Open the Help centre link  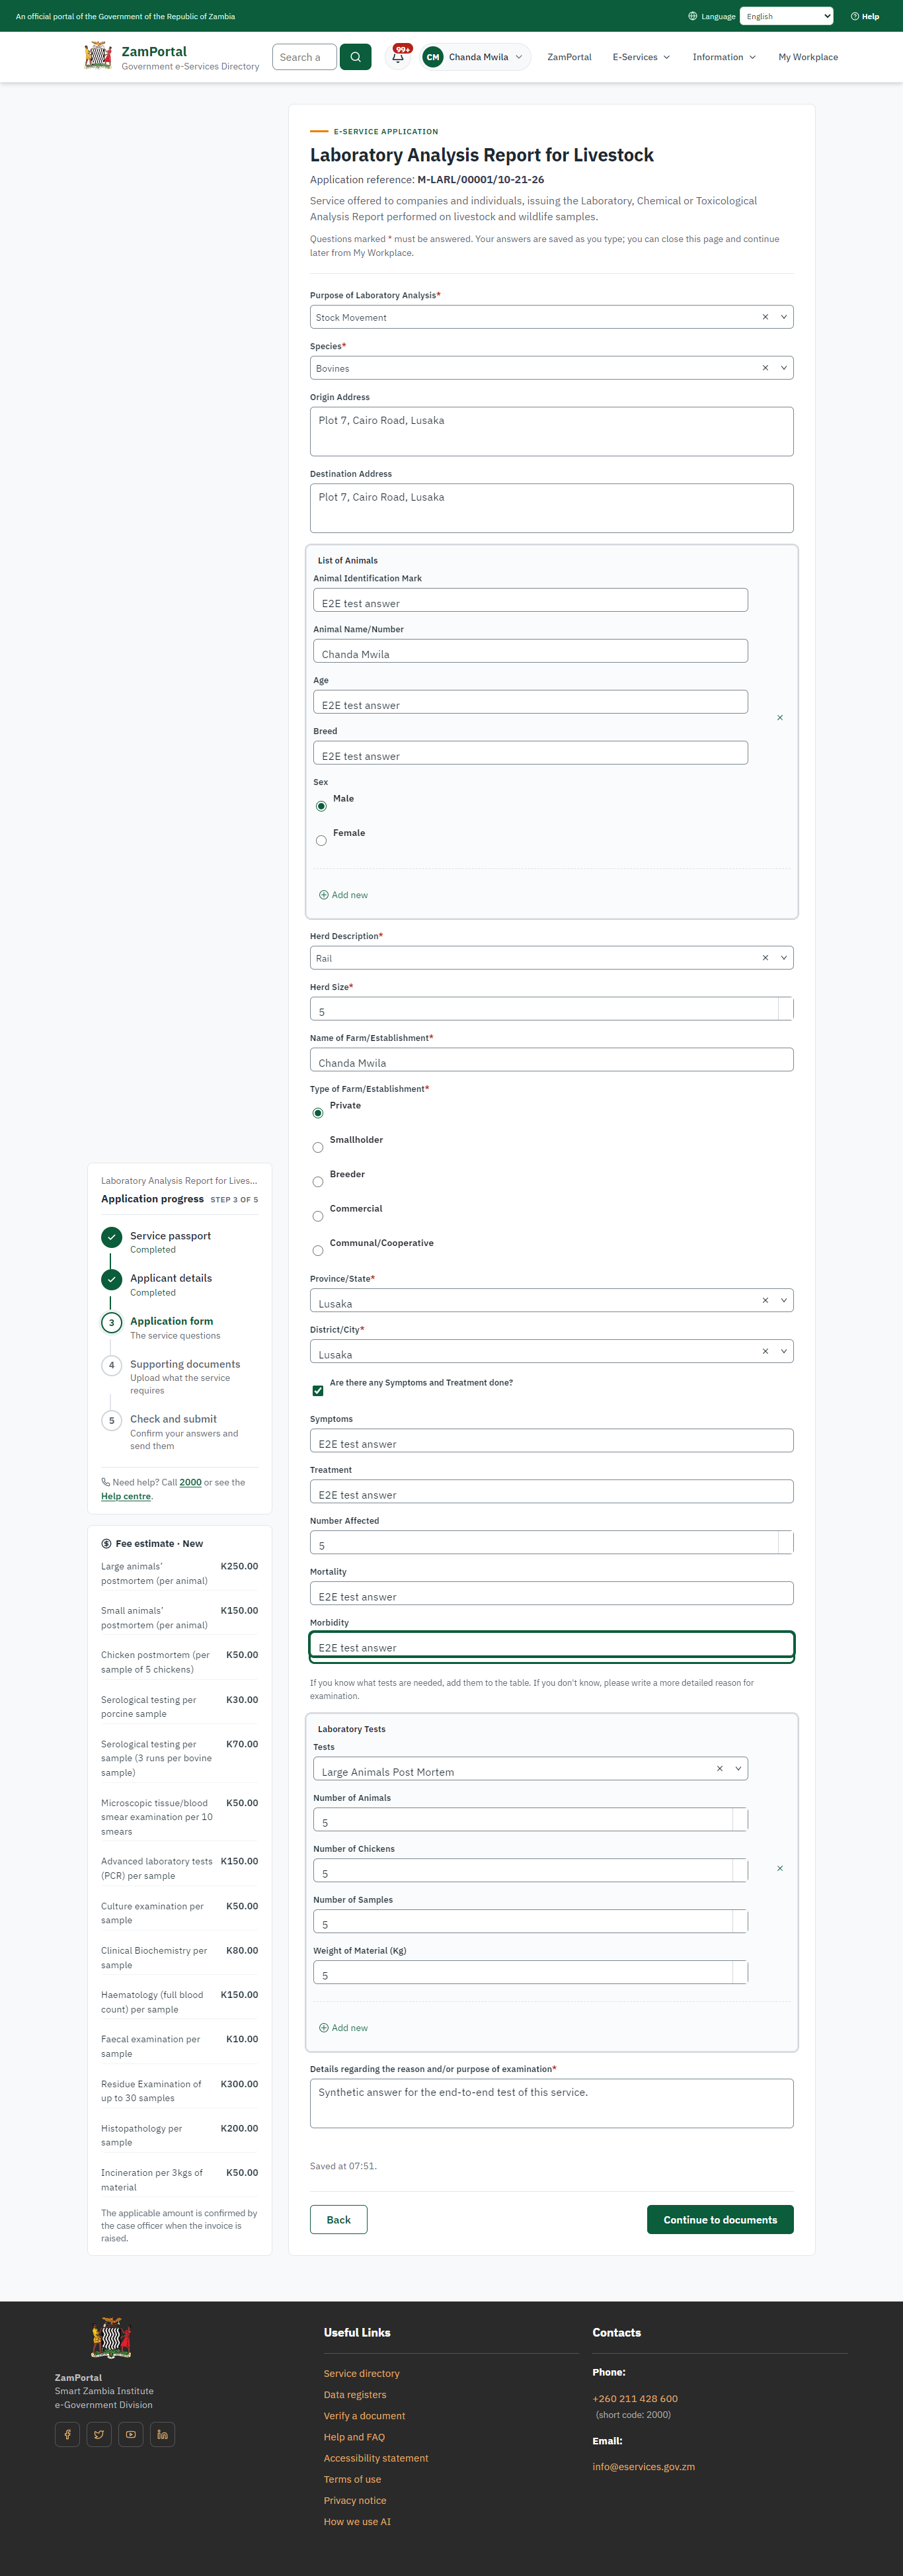point(126,1496)
